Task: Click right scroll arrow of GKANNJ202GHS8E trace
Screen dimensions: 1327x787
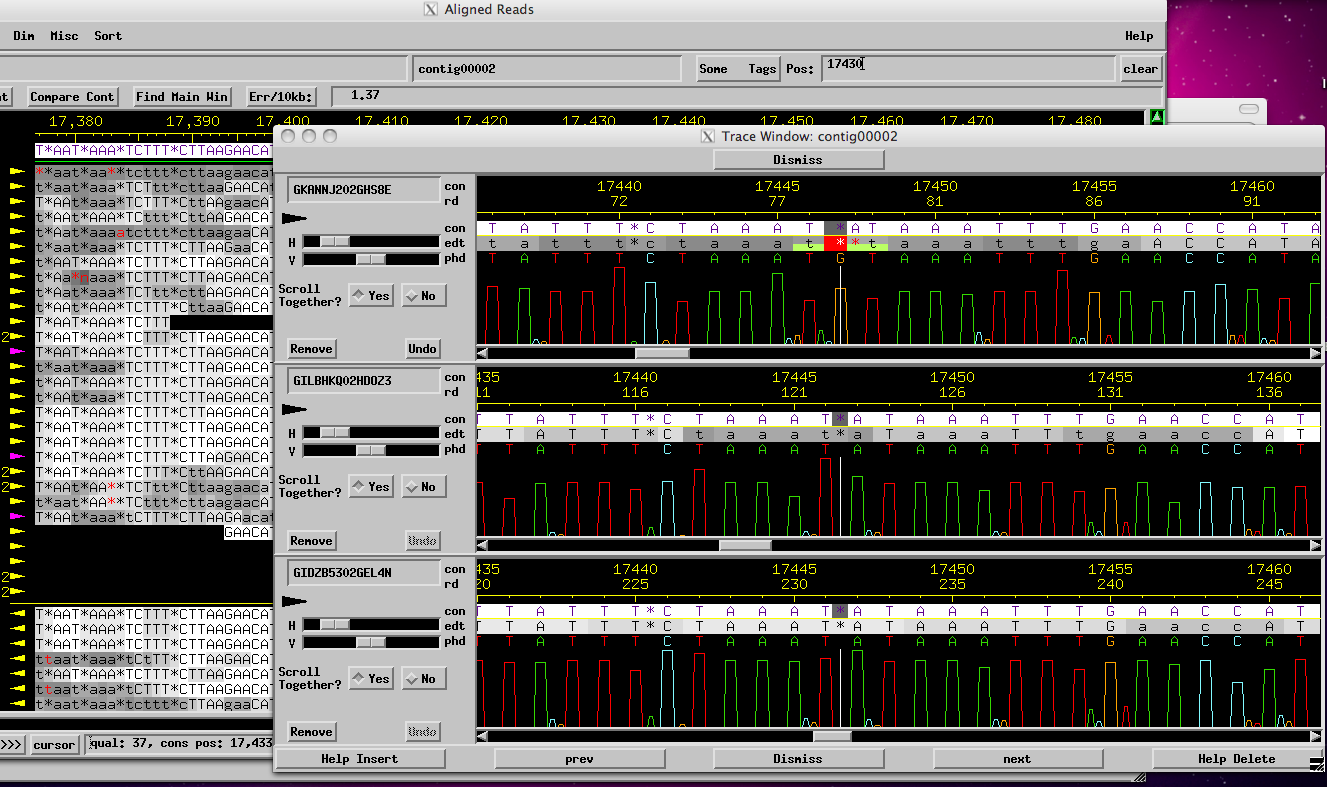Action: tap(1315, 353)
